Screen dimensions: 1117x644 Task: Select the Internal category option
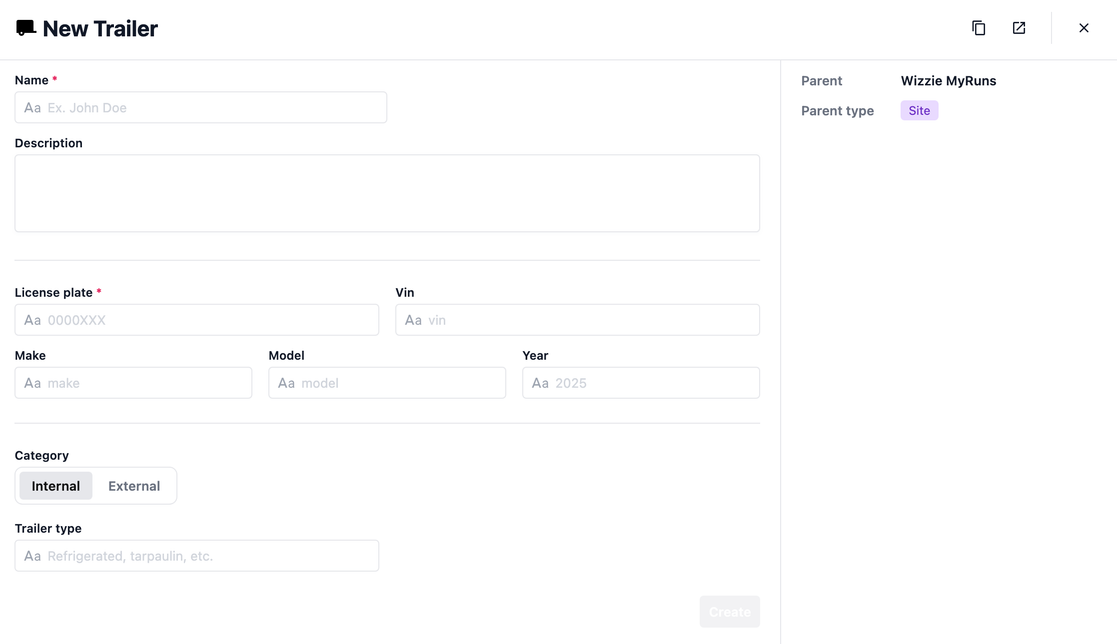click(56, 486)
